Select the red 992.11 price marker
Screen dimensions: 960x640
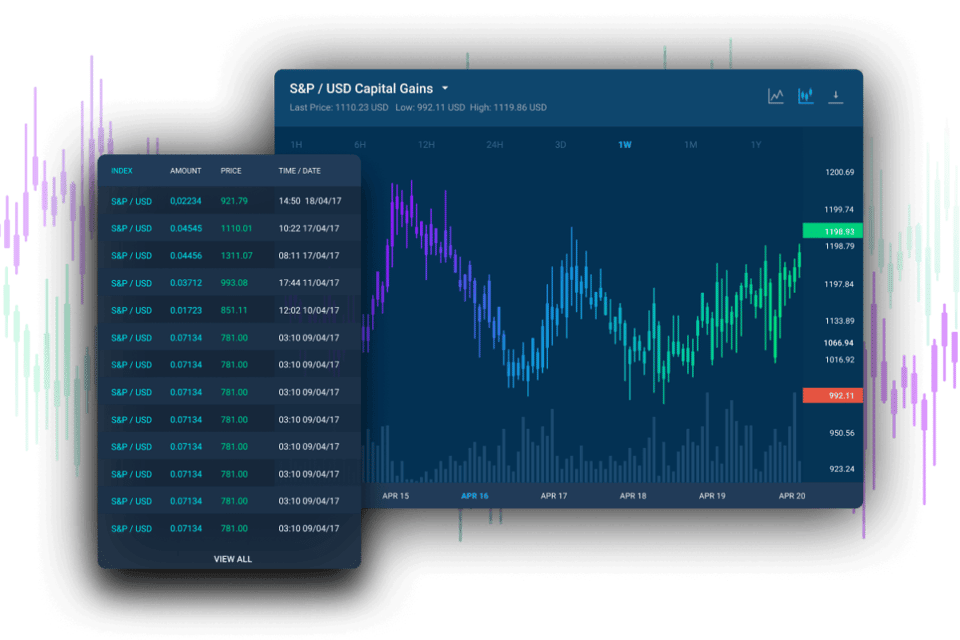point(833,396)
